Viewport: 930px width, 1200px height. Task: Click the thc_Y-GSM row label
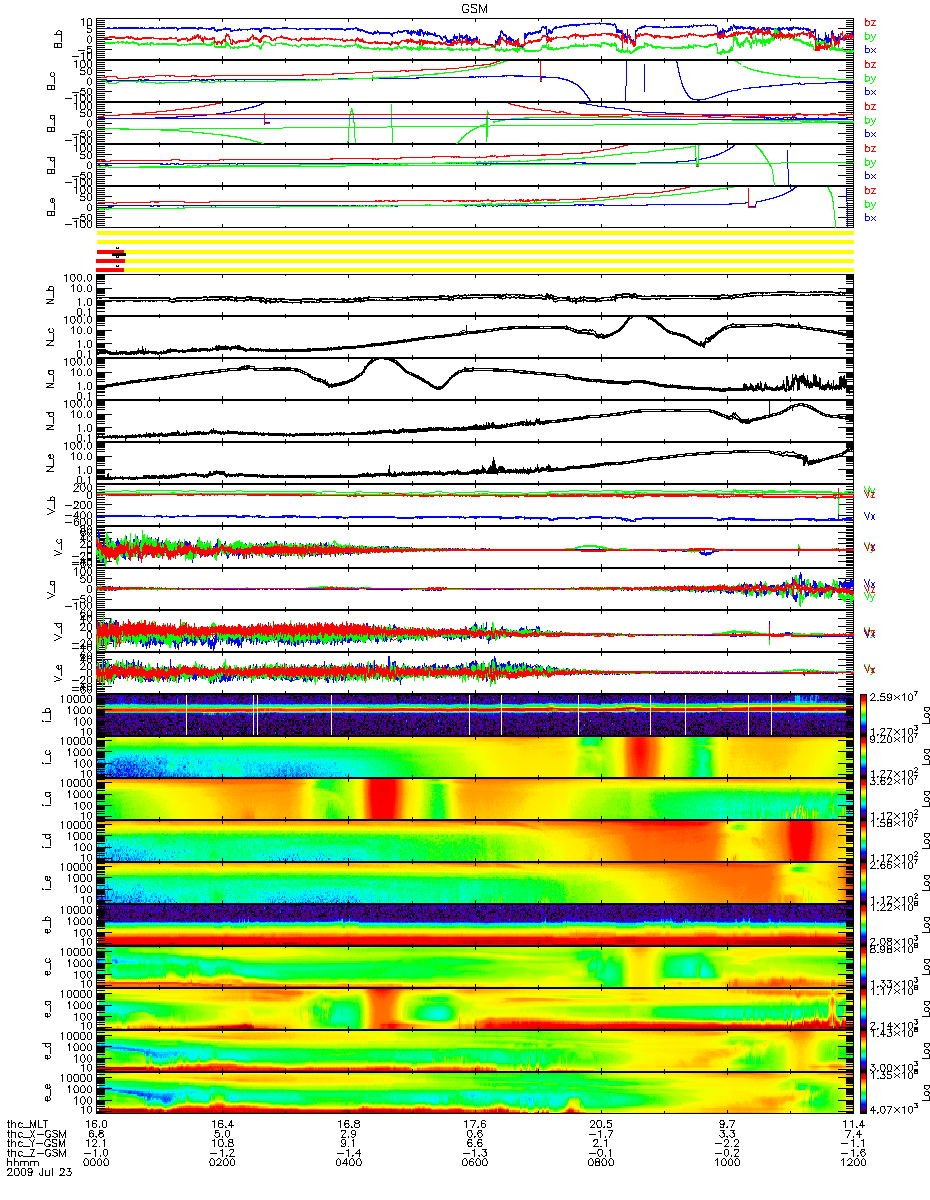tap(37, 1143)
